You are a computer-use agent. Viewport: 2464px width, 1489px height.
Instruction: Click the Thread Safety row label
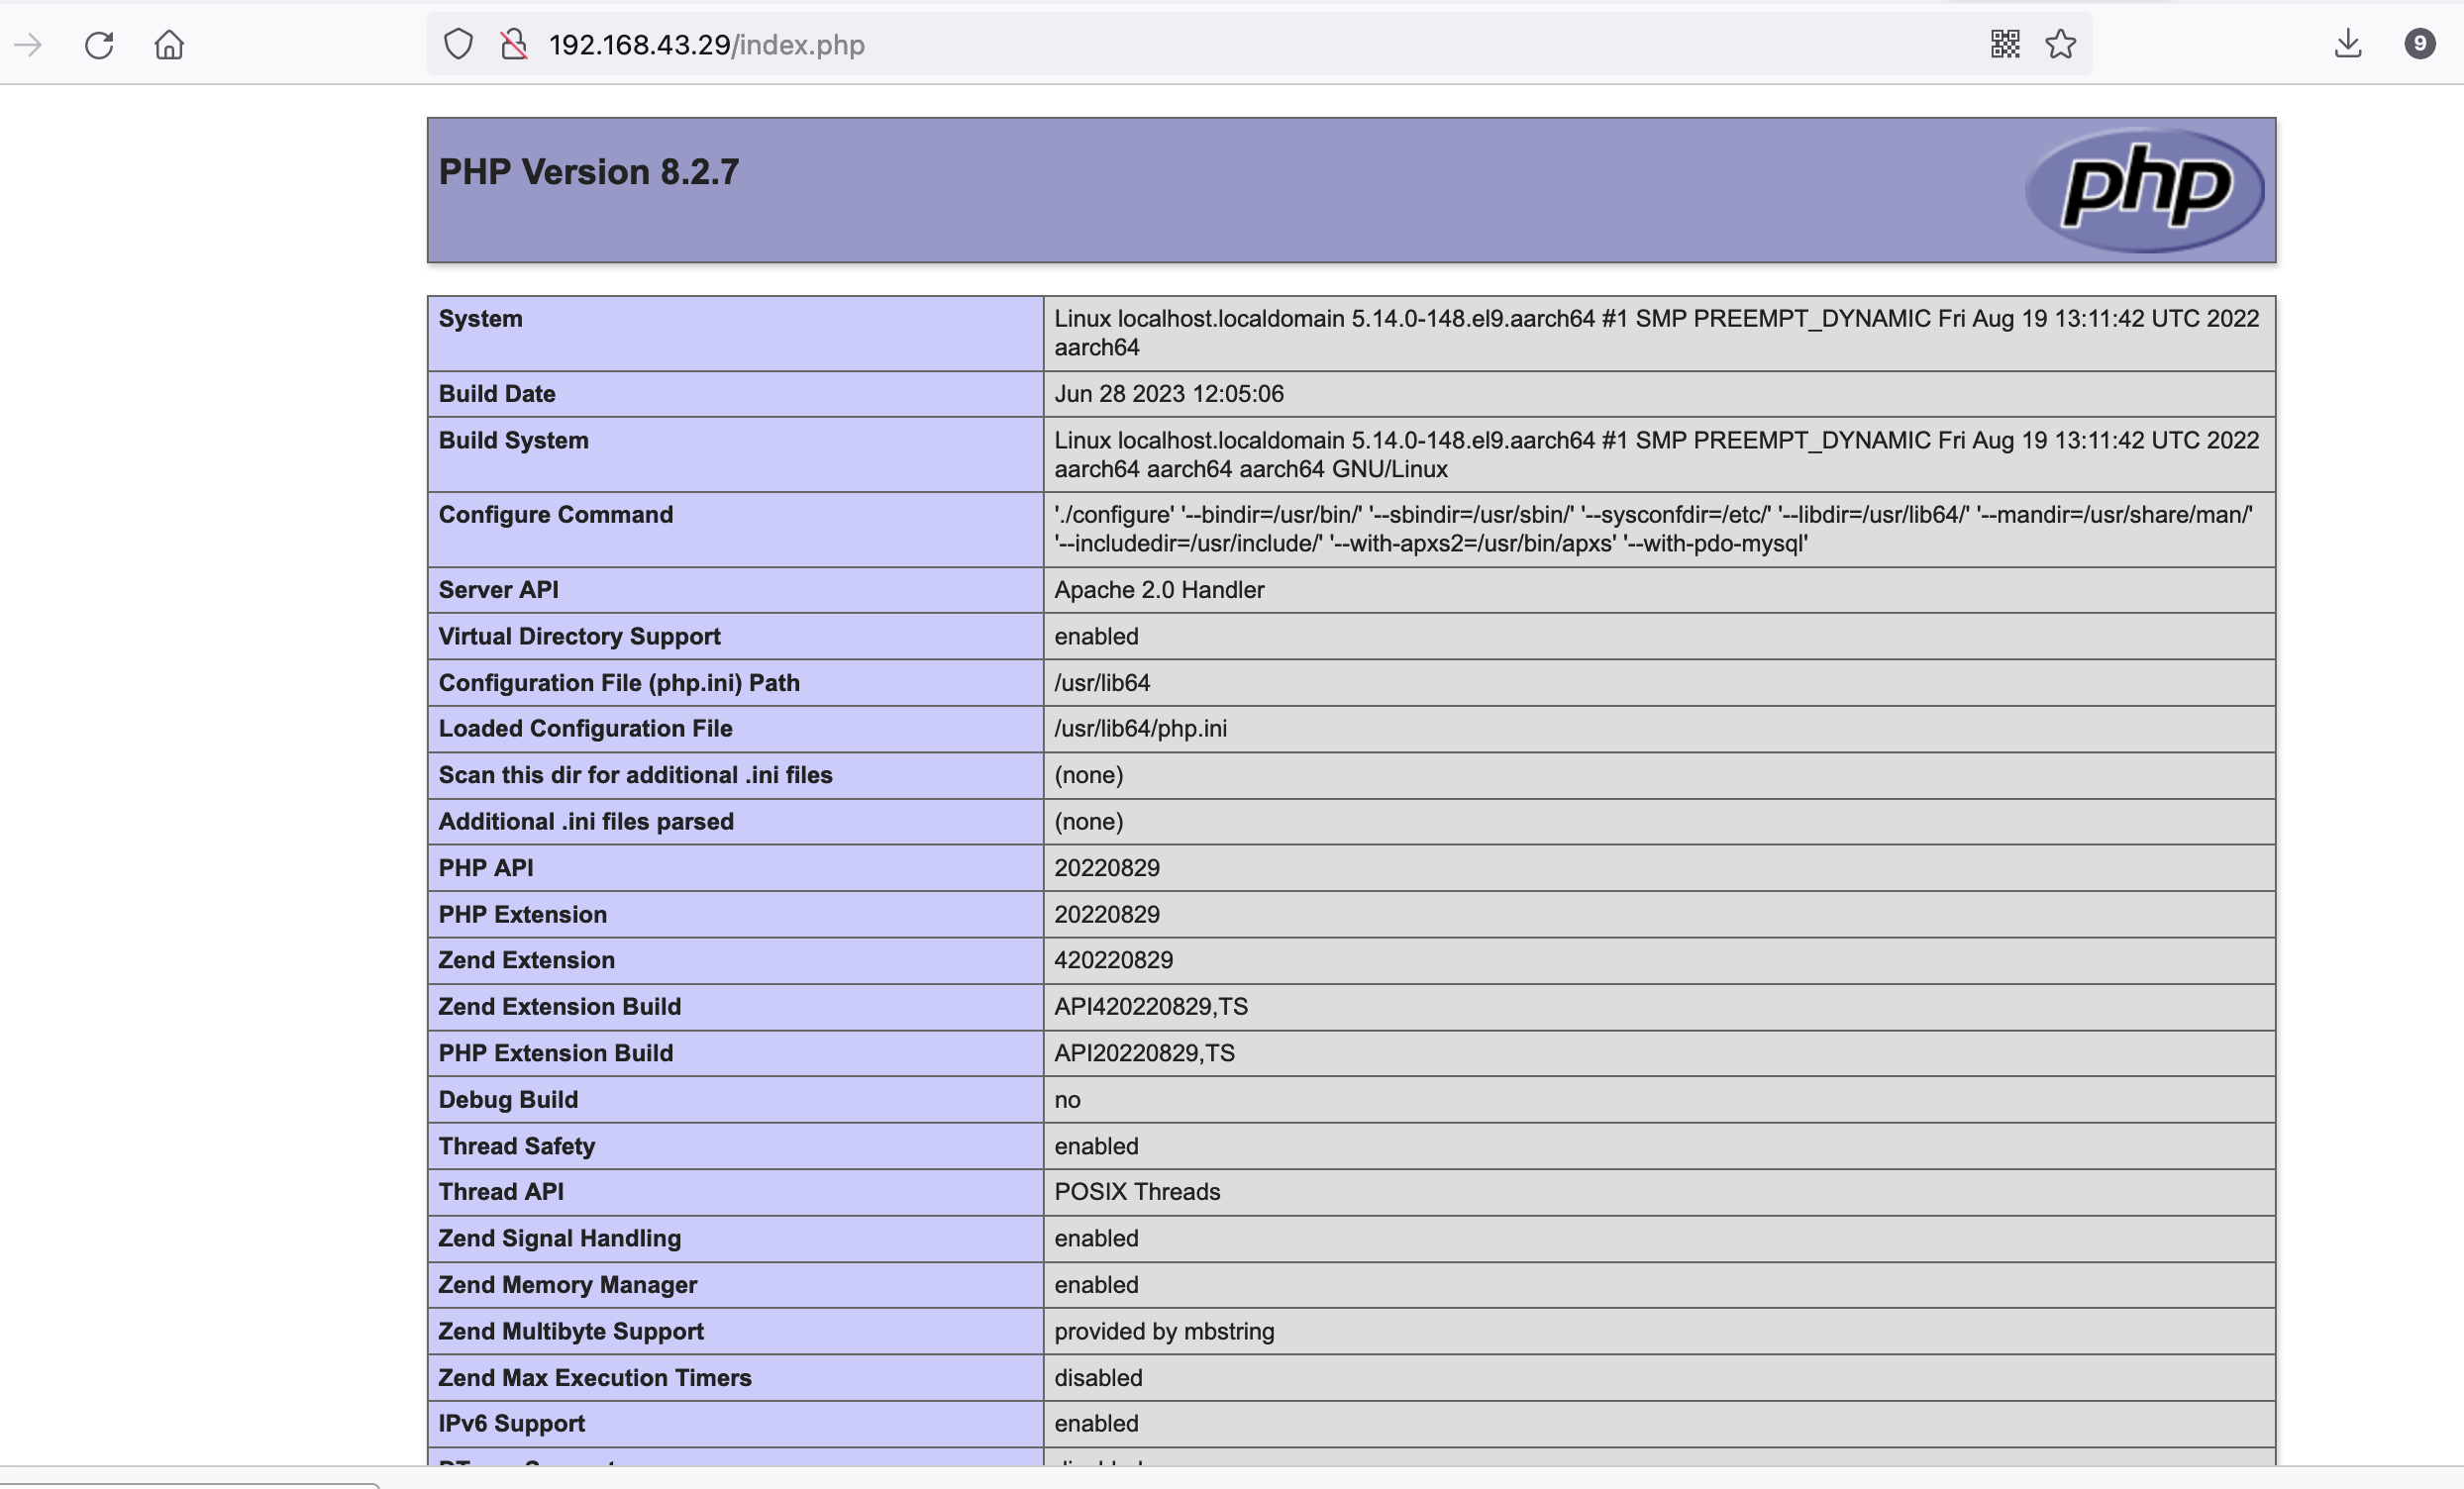516,1146
